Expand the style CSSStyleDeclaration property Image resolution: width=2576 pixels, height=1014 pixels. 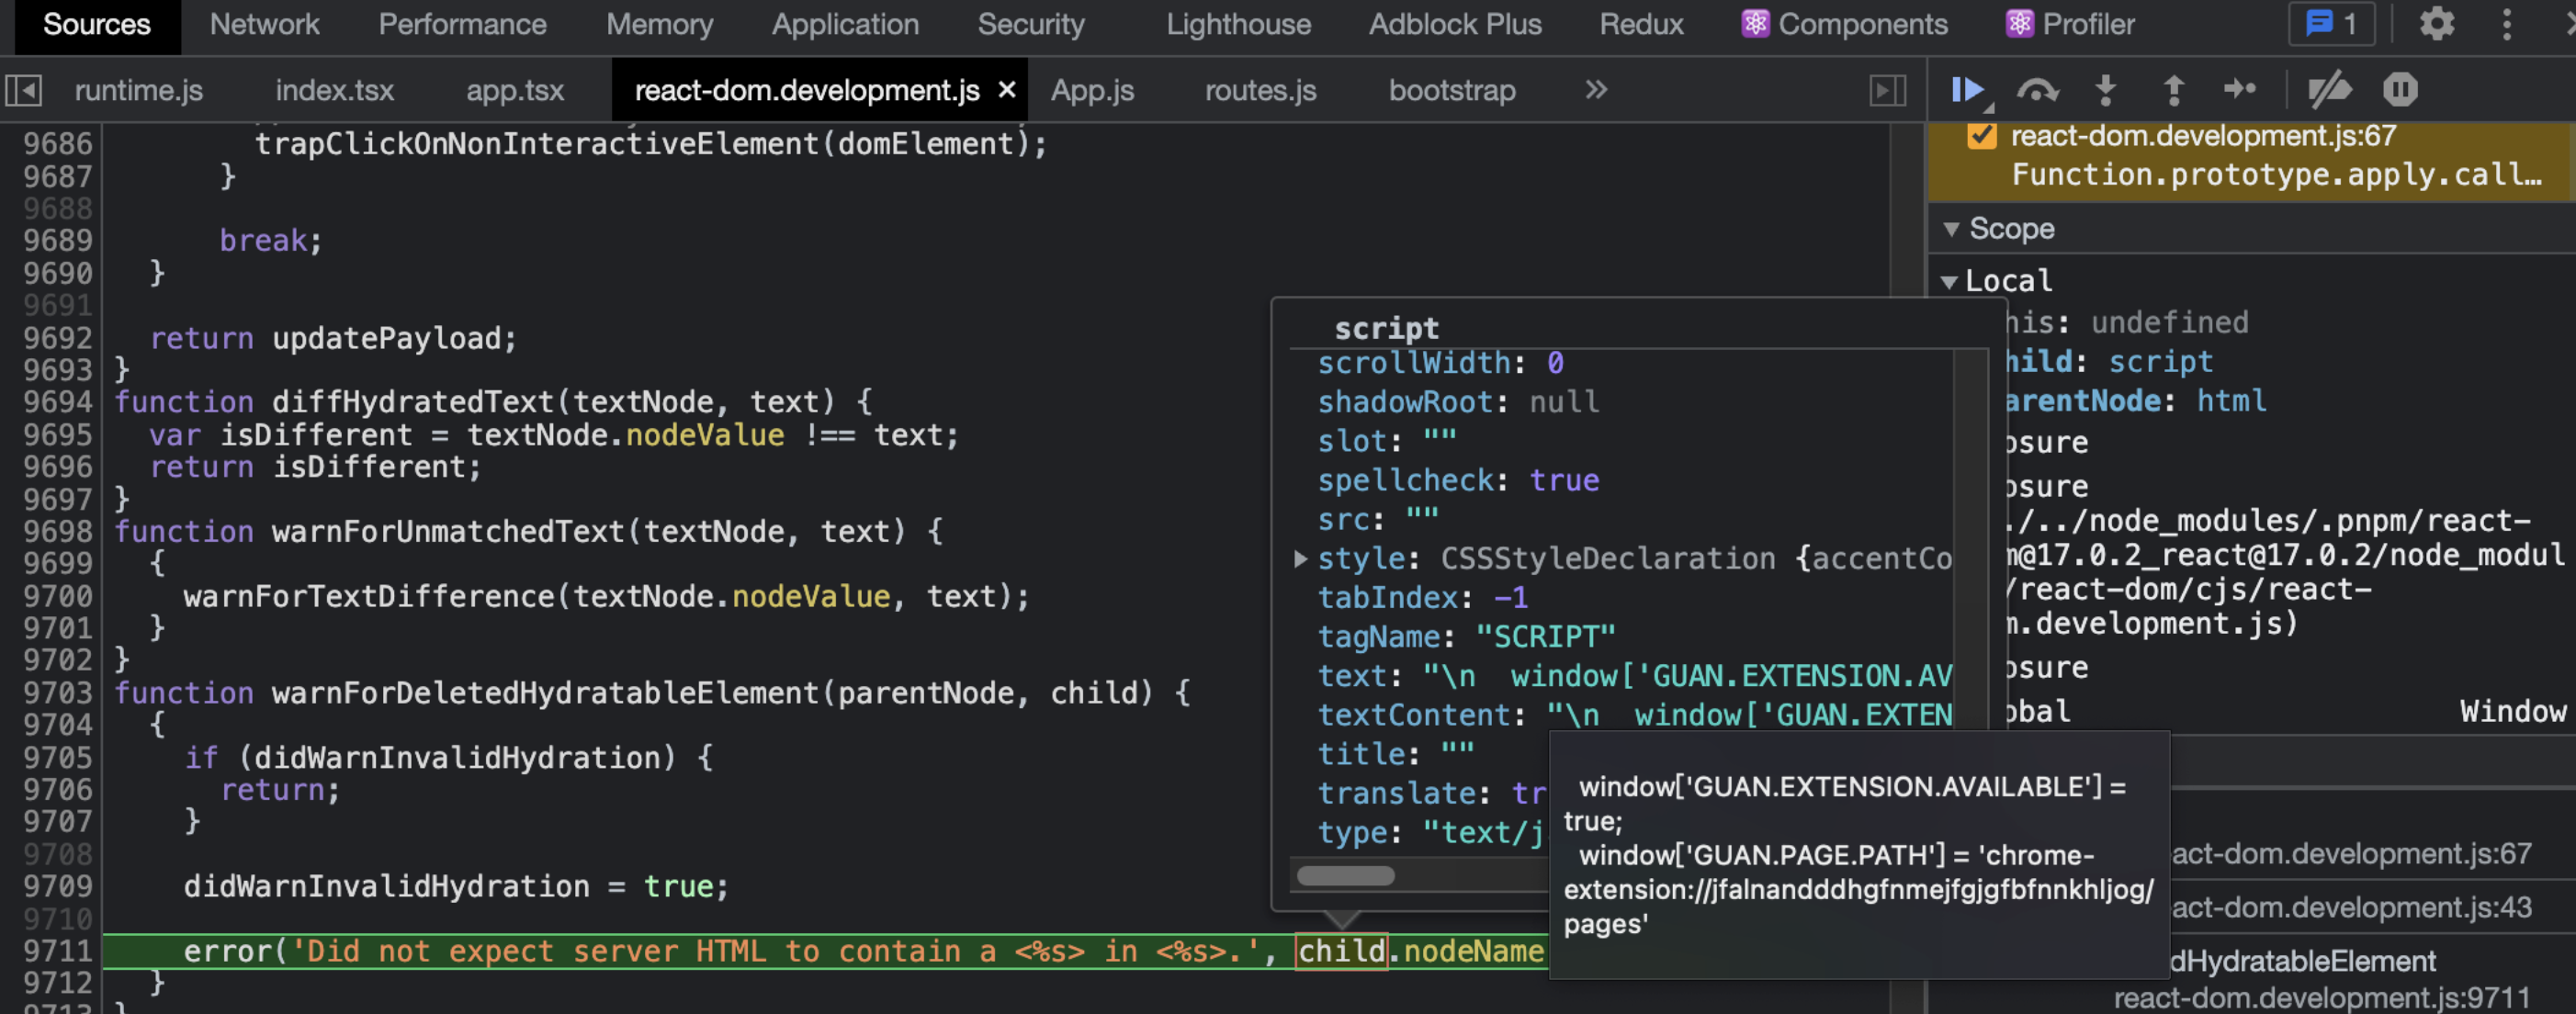point(1299,559)
